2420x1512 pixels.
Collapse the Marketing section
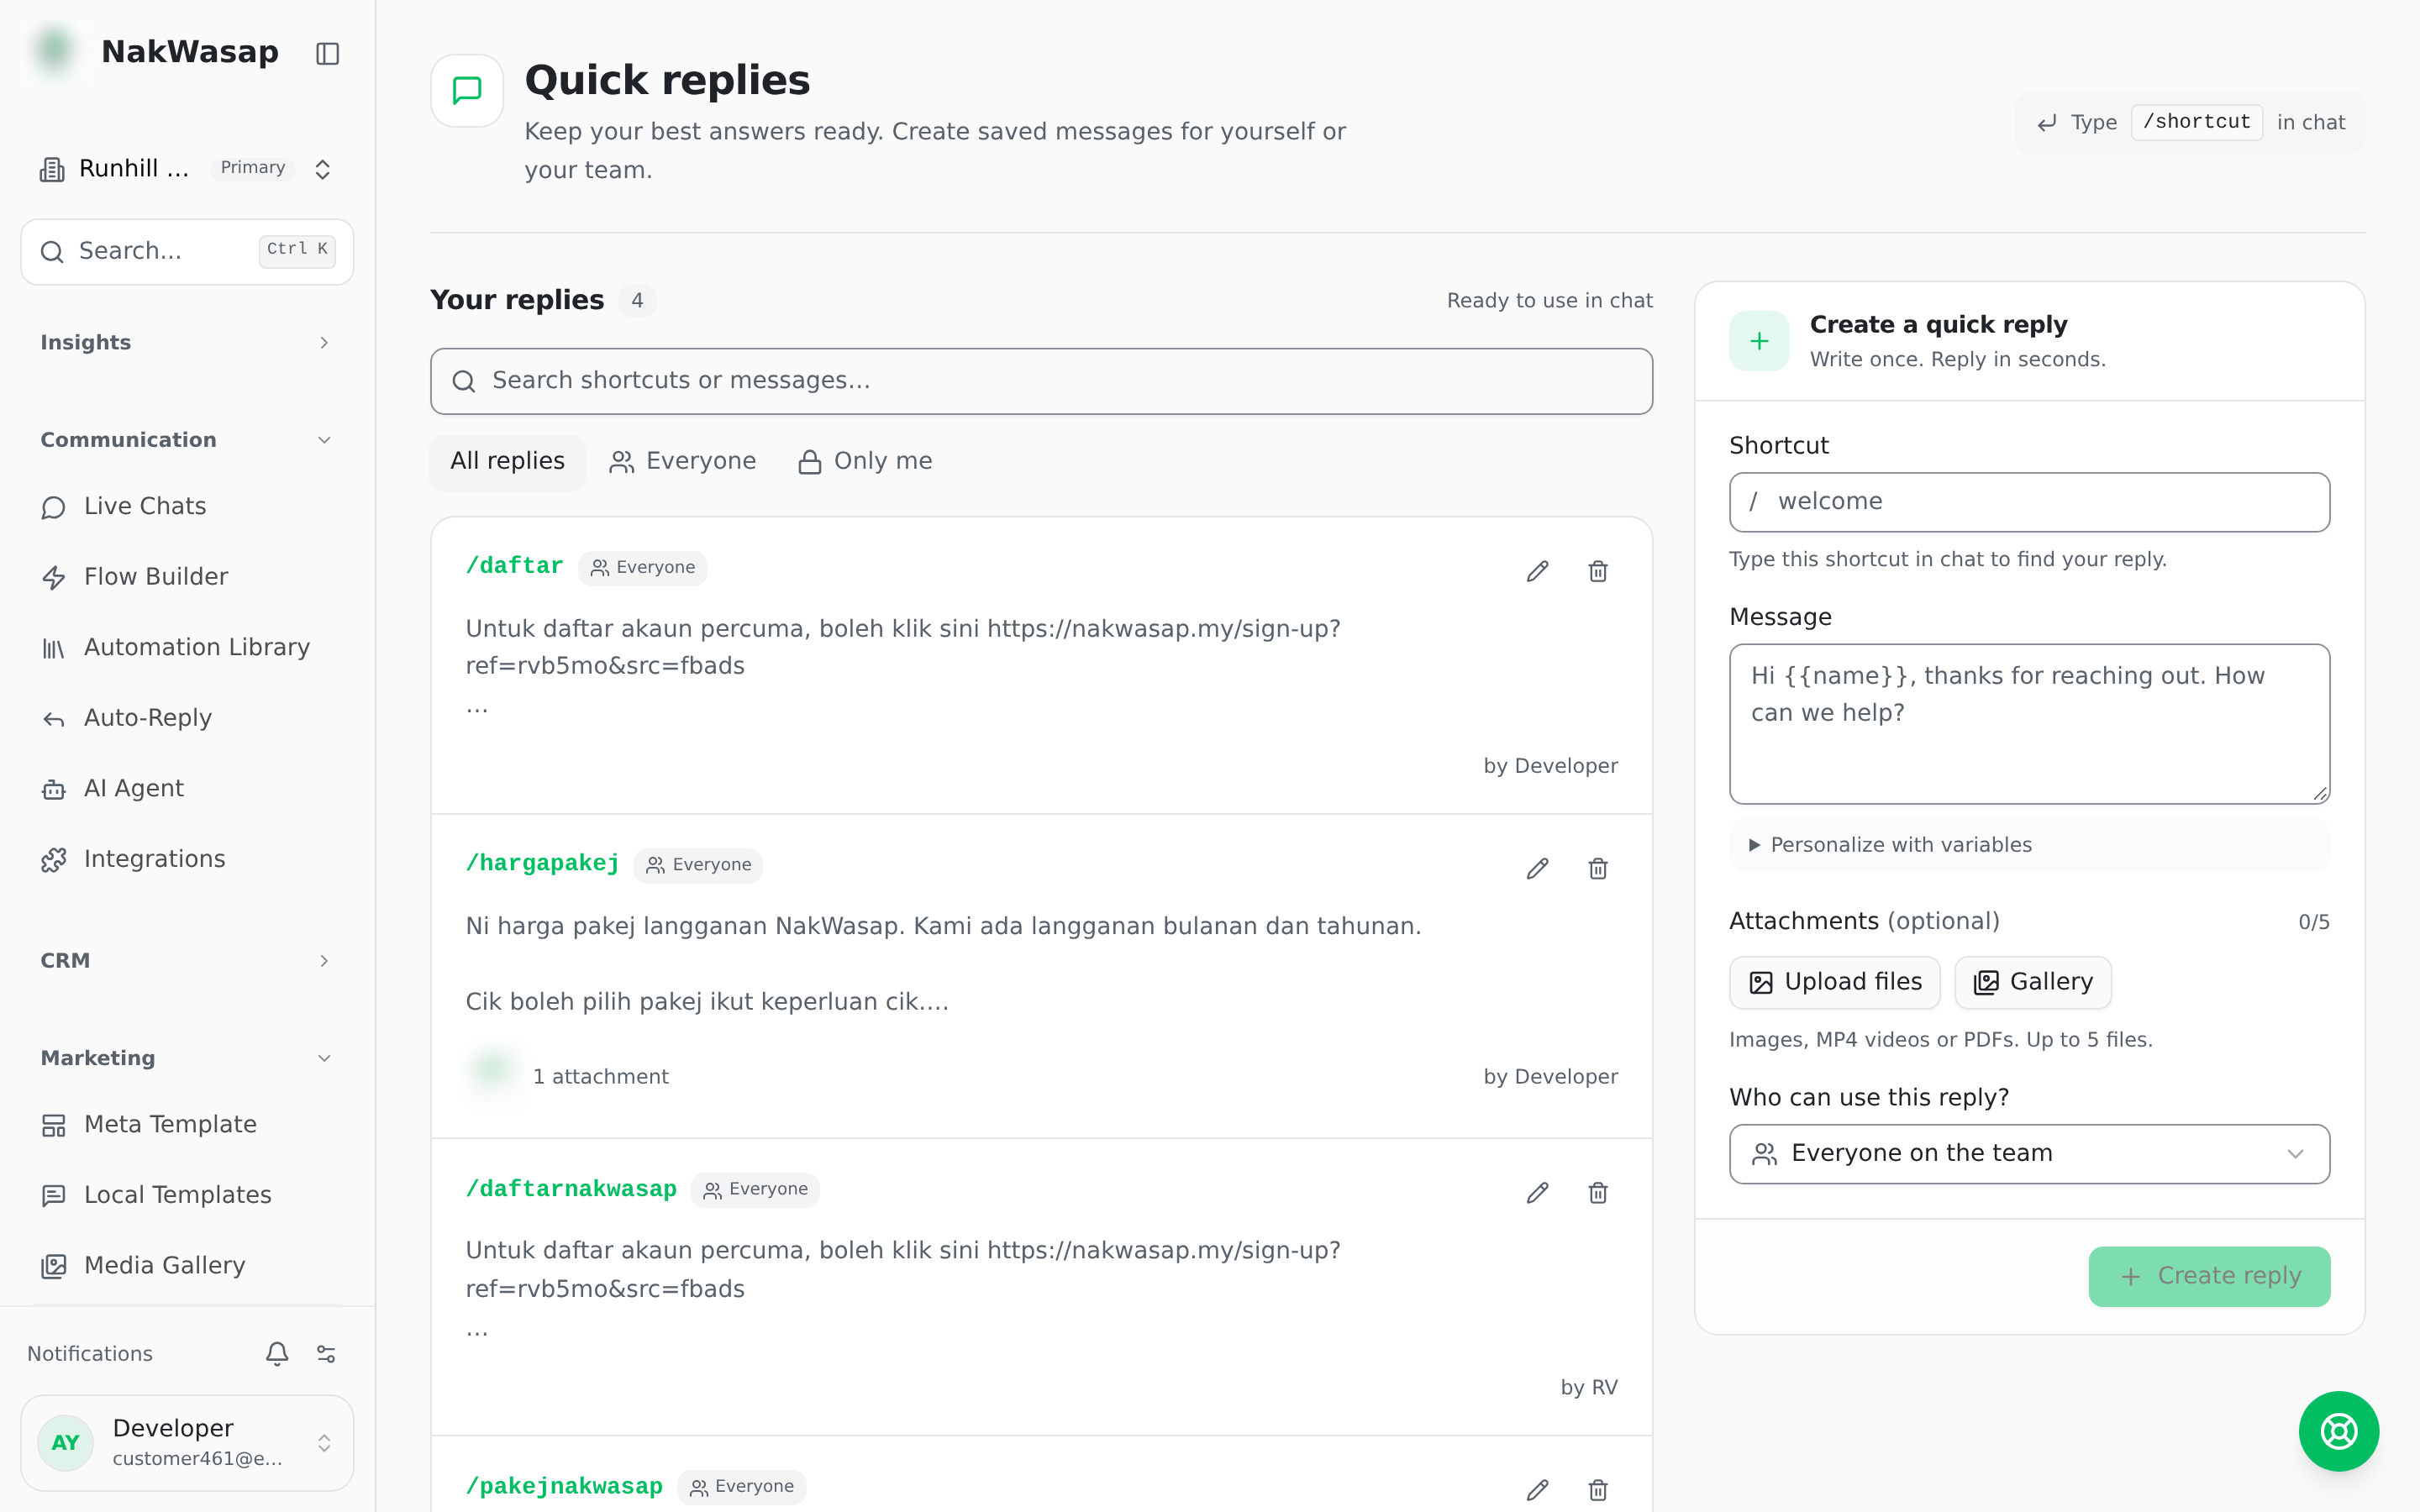click(x=186, y=1058)
